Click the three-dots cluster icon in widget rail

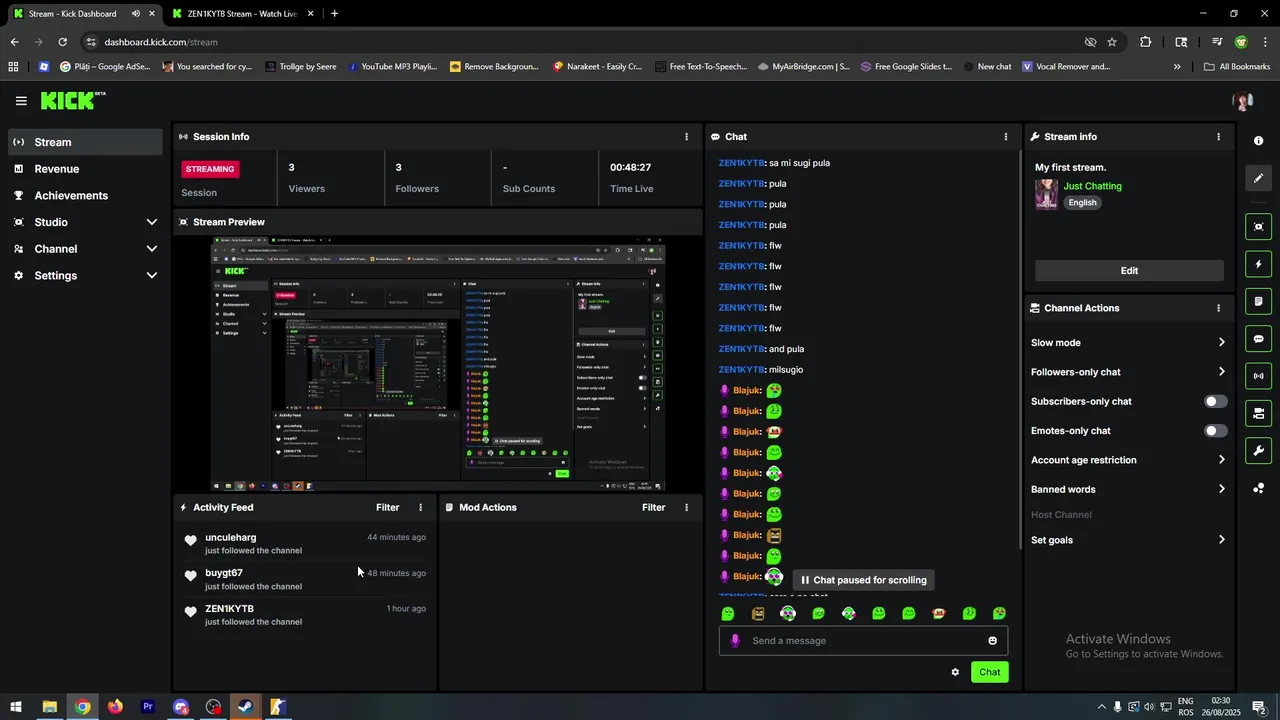tap(1259, 488)
